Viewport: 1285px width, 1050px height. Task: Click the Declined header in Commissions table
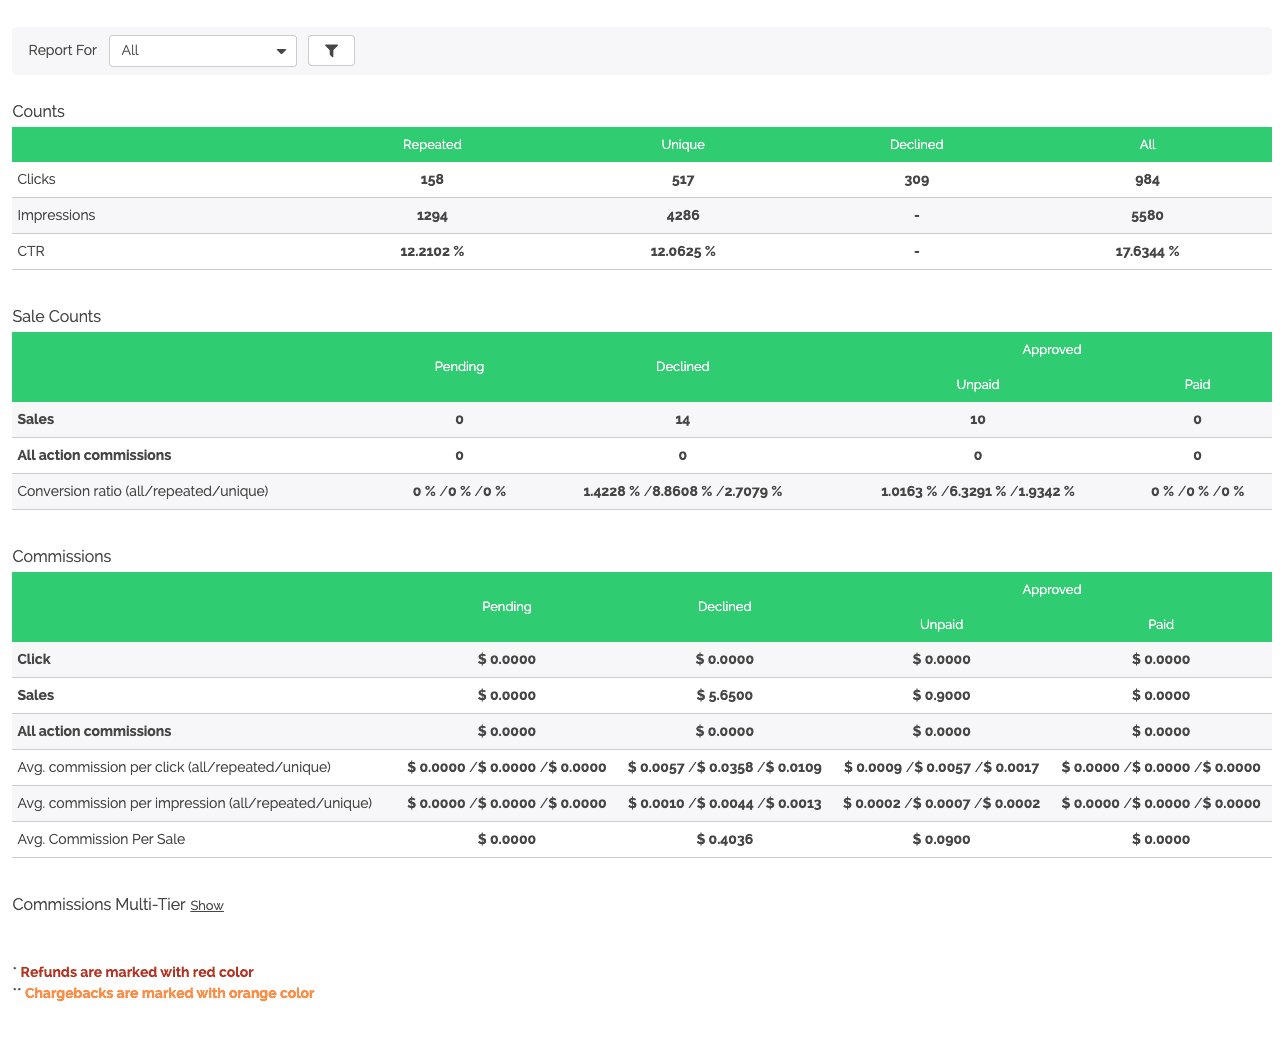click(x=725, y=607)
